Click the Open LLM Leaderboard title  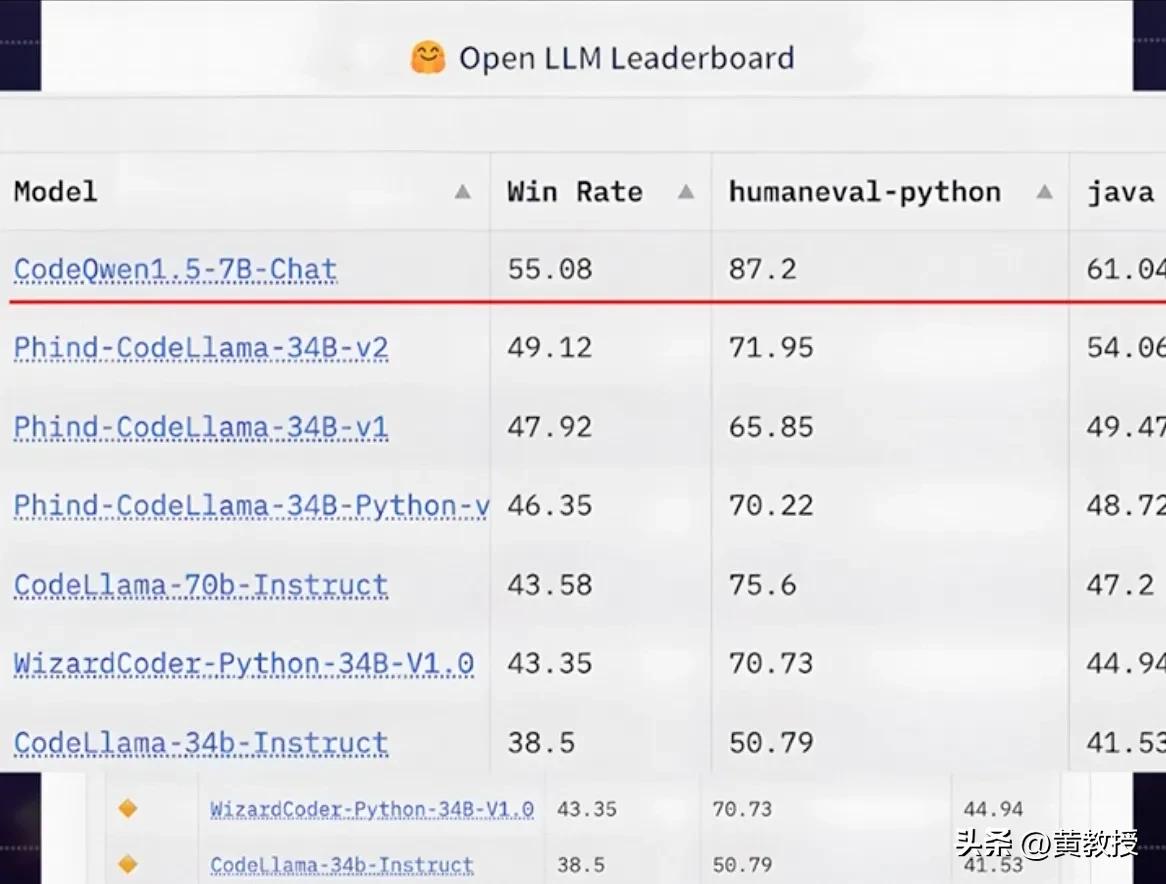pos(626,58)
